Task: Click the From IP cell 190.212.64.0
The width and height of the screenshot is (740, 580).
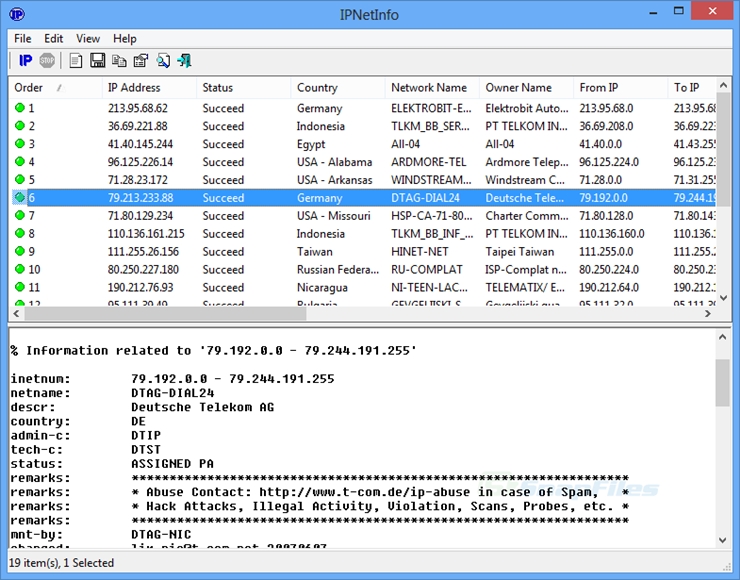Action: click(609, 287)
